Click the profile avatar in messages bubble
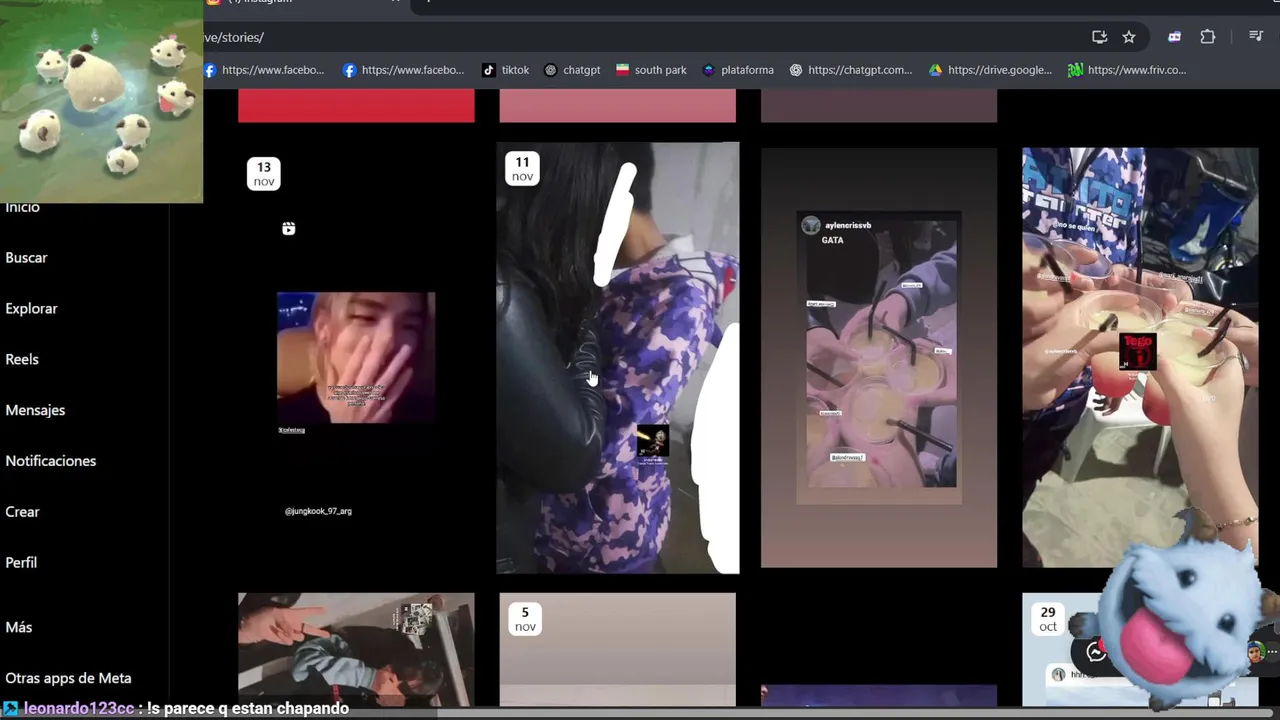The image size is (1280, 720). click(x=1255, y=652)
